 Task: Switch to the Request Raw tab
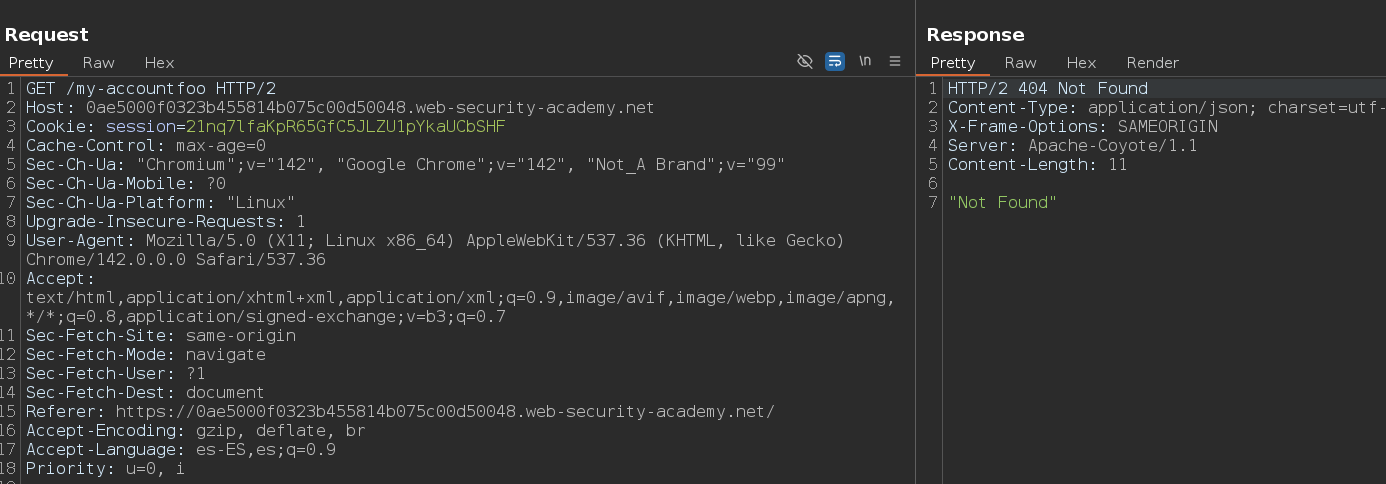[x=98, y=62]
